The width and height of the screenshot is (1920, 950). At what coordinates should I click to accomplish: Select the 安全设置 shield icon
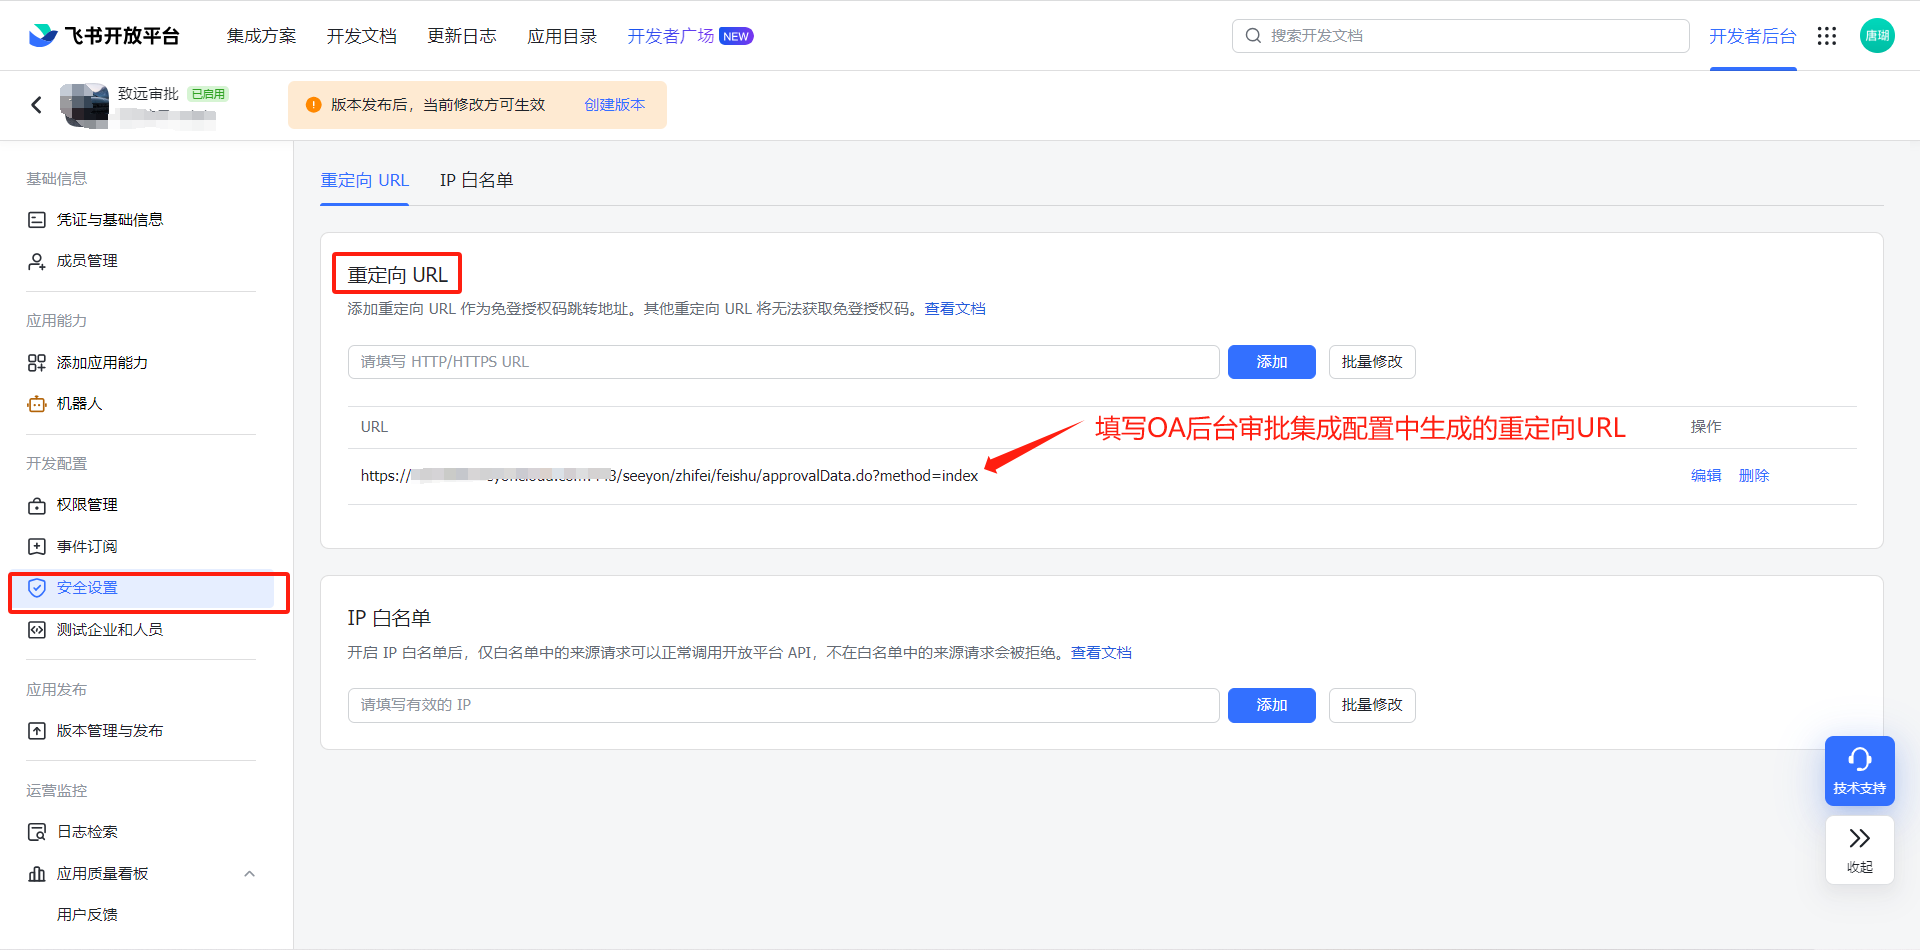coord(36,587)
